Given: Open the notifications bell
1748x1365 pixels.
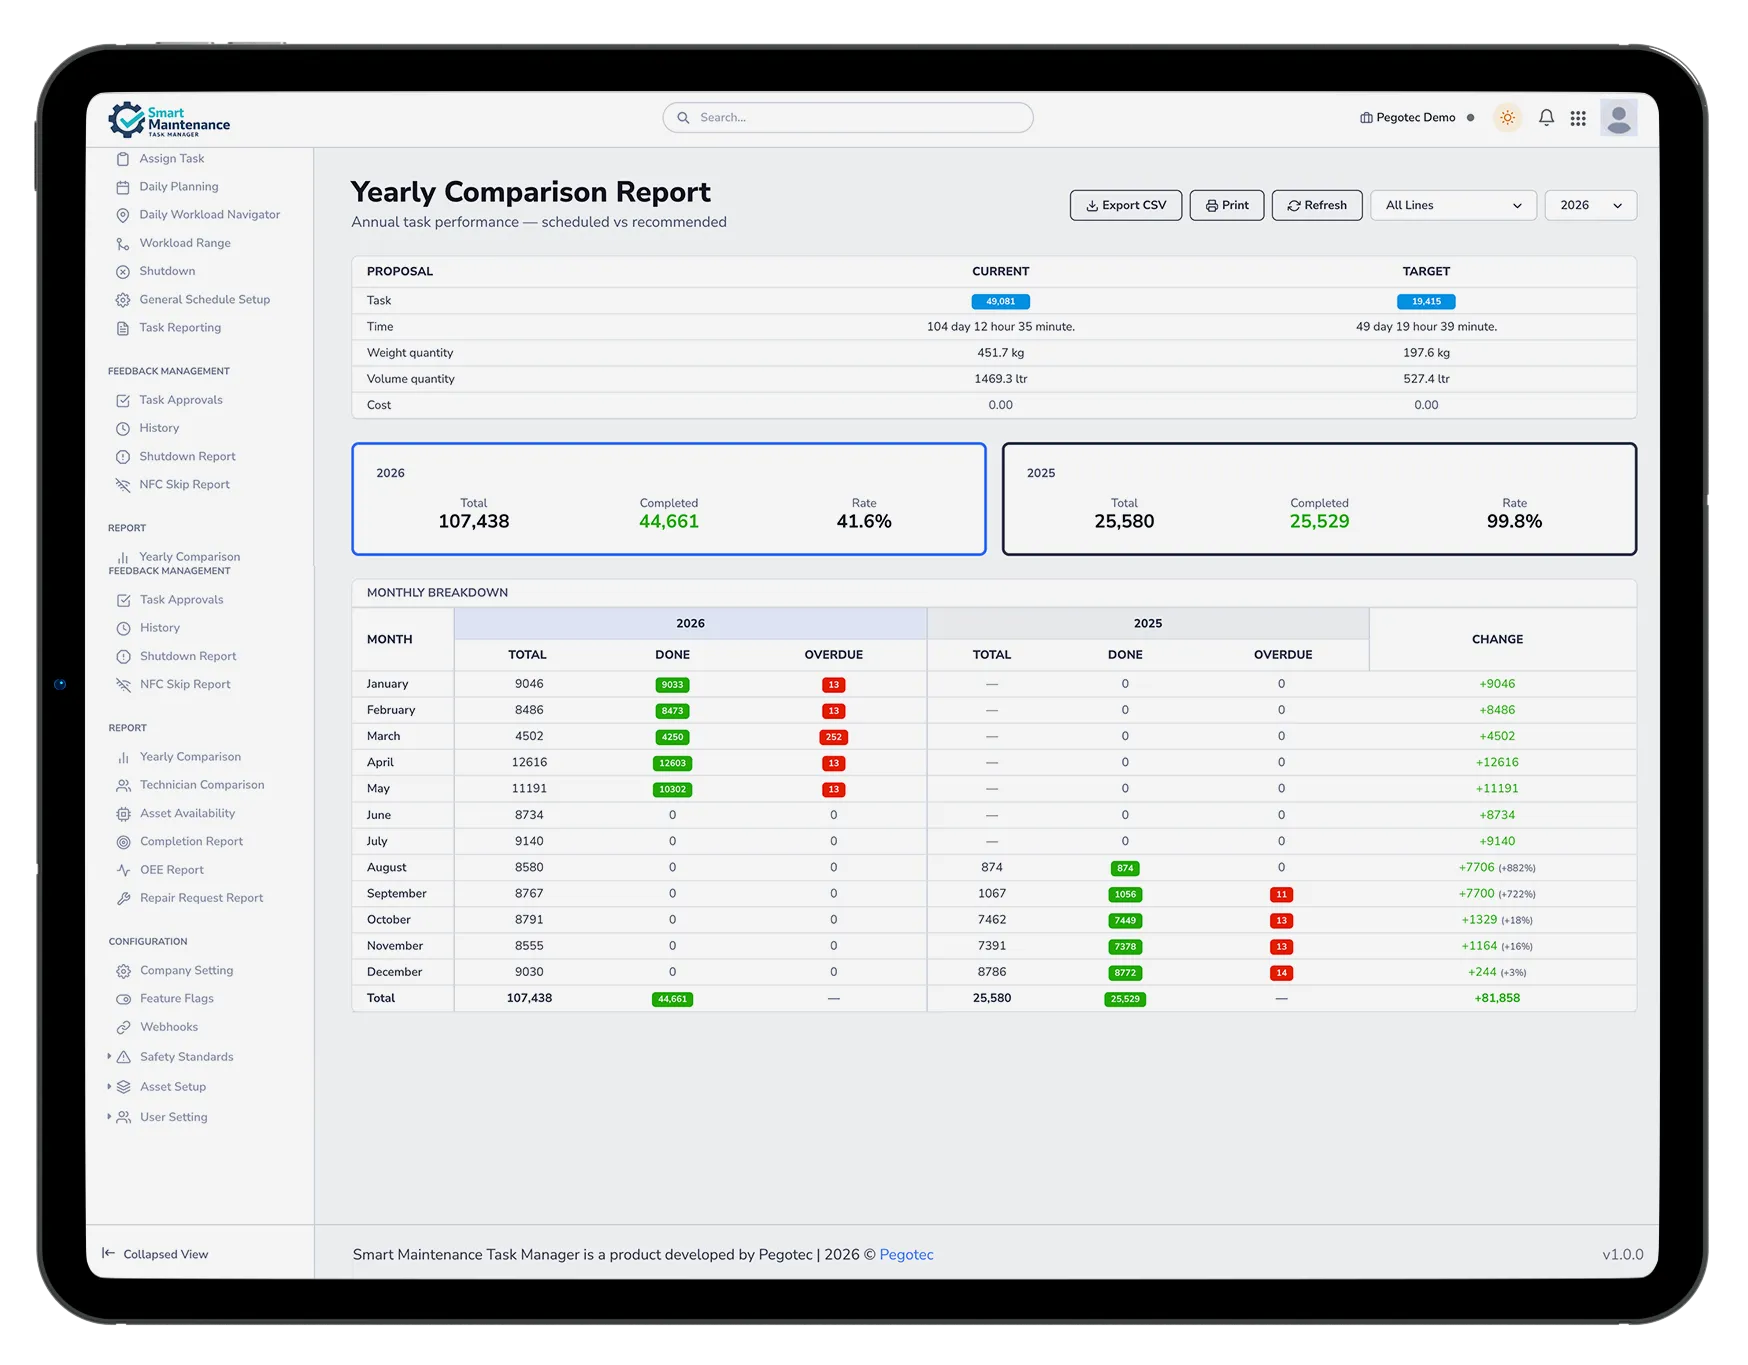Looking at the screenshot, I should (1546, 118).
